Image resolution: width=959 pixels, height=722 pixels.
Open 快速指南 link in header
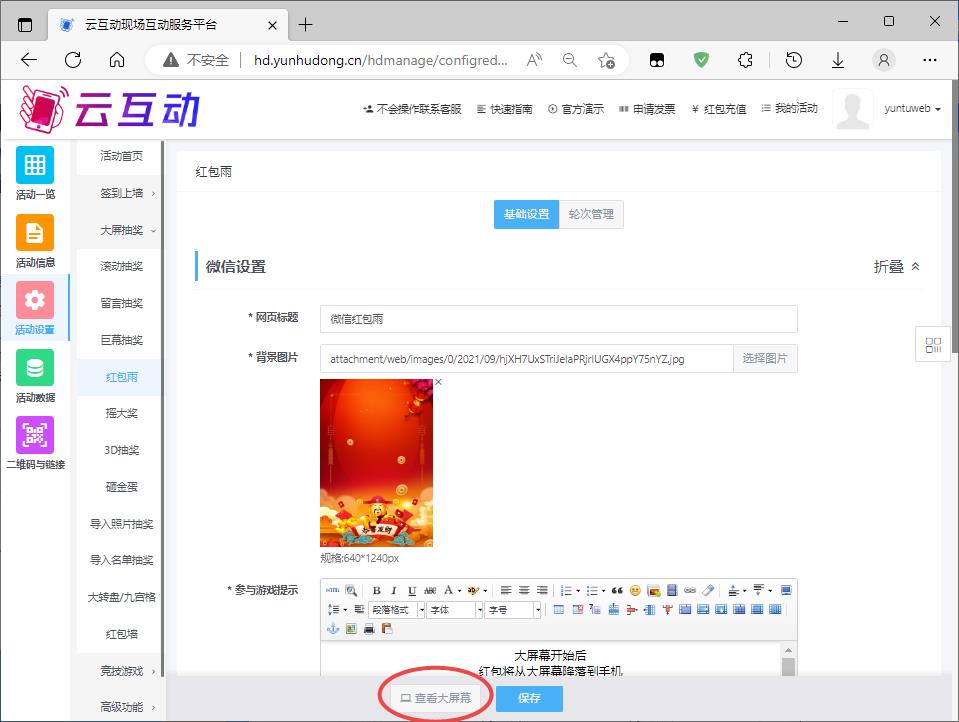pyautogui.click(x=505, y=109)
